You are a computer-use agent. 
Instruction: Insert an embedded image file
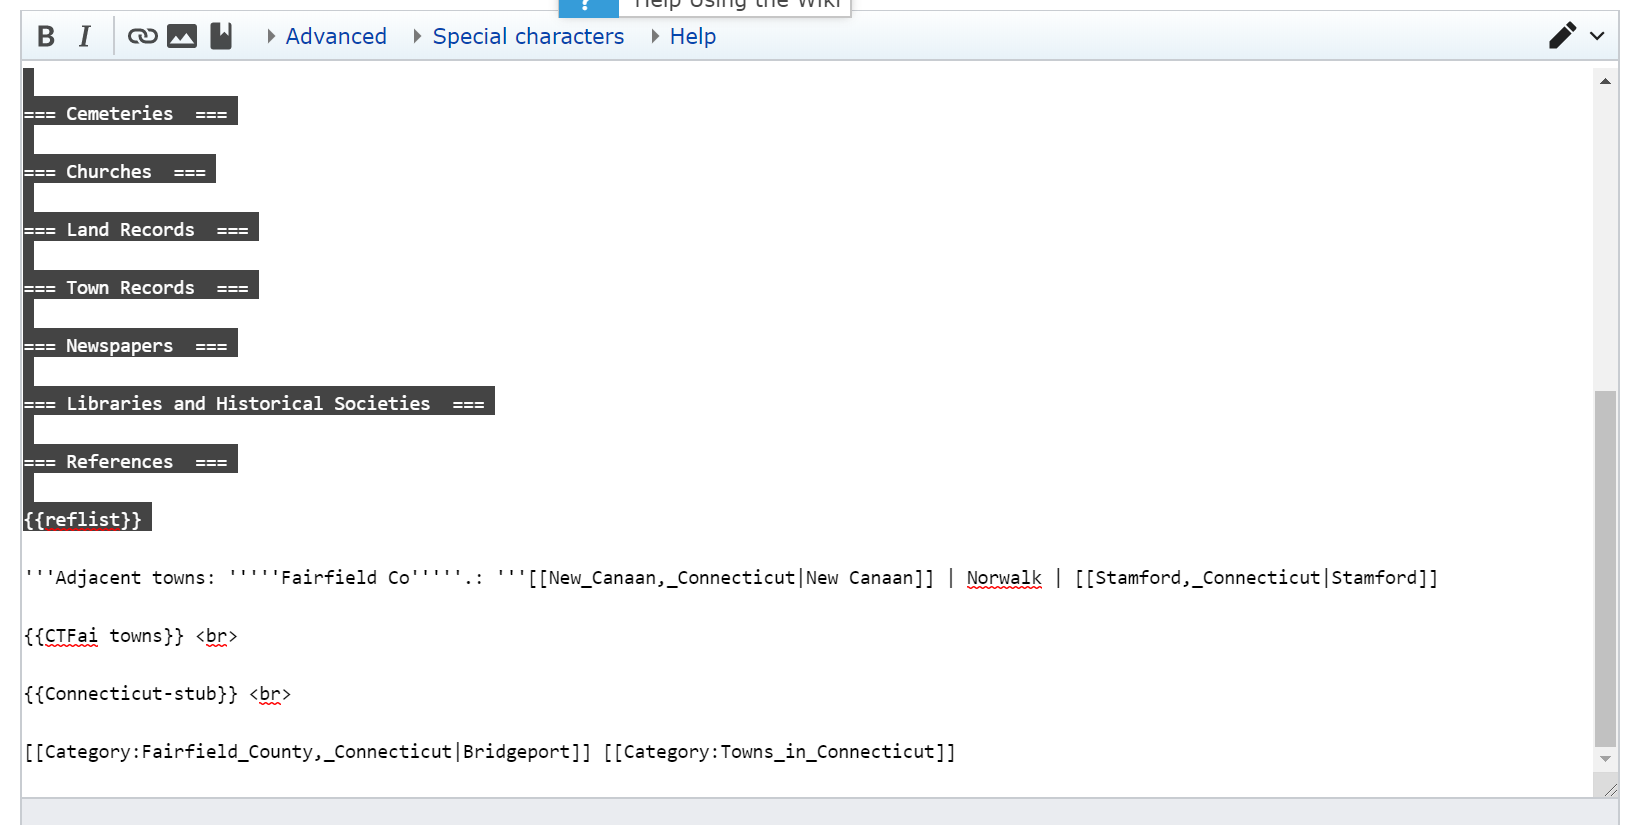[182, 37]
